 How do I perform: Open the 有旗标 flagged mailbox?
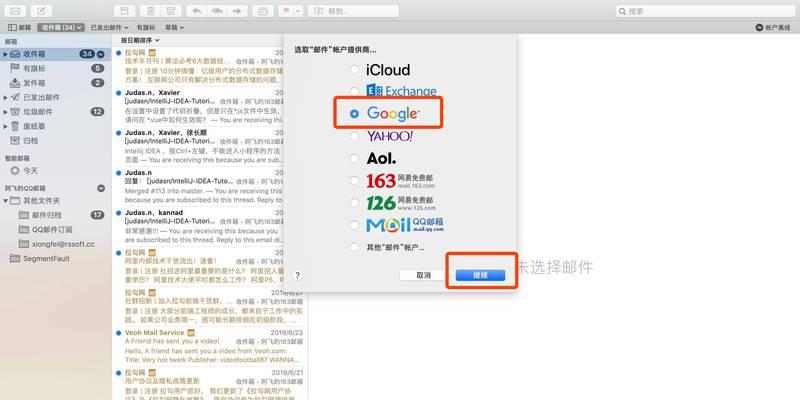(55, 68)
